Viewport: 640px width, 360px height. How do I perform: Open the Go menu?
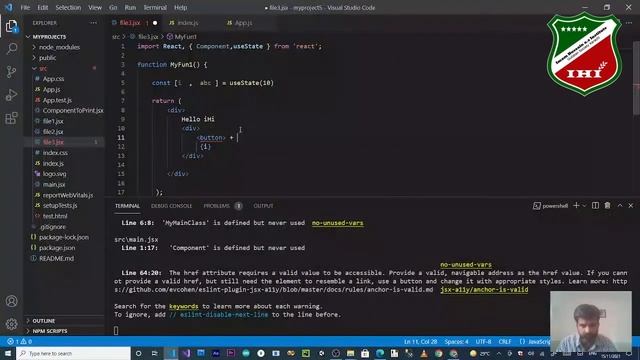(113, 7)
